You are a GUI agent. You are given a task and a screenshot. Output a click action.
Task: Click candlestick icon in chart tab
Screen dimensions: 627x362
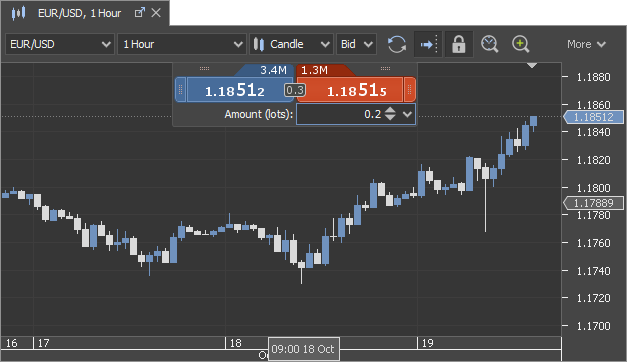point(18,13)
